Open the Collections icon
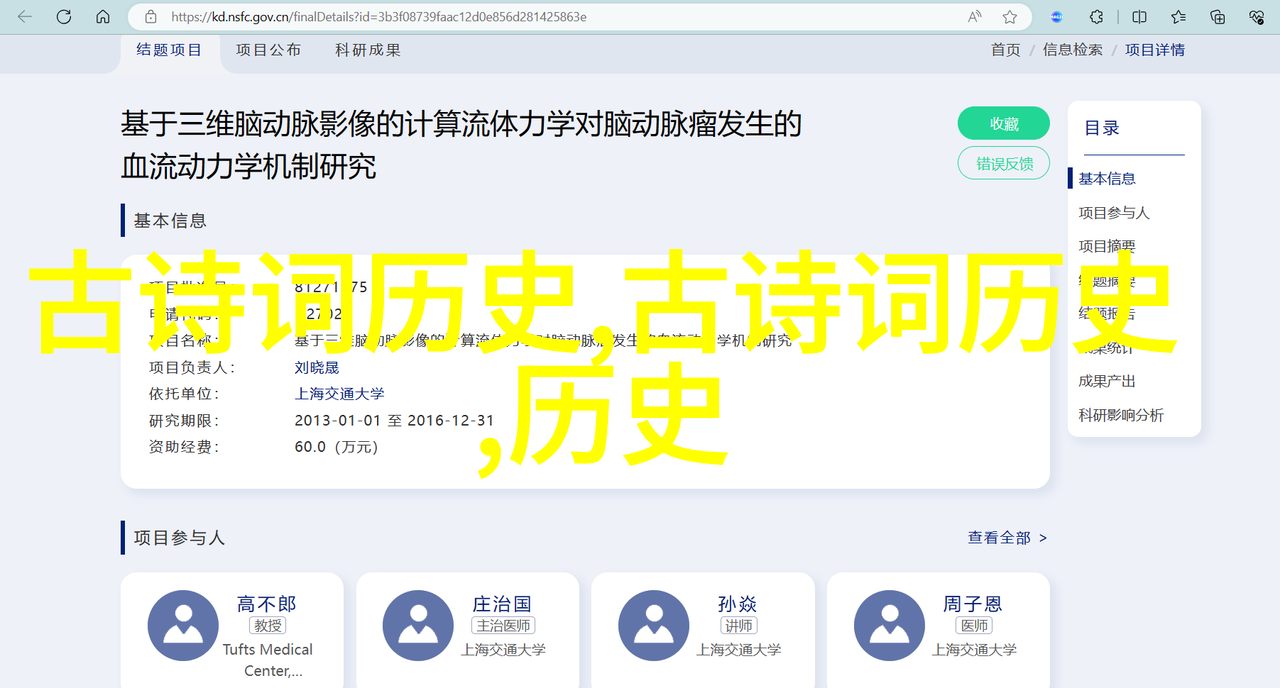The image size is (1280, 688). click(x=1218, y=17)
